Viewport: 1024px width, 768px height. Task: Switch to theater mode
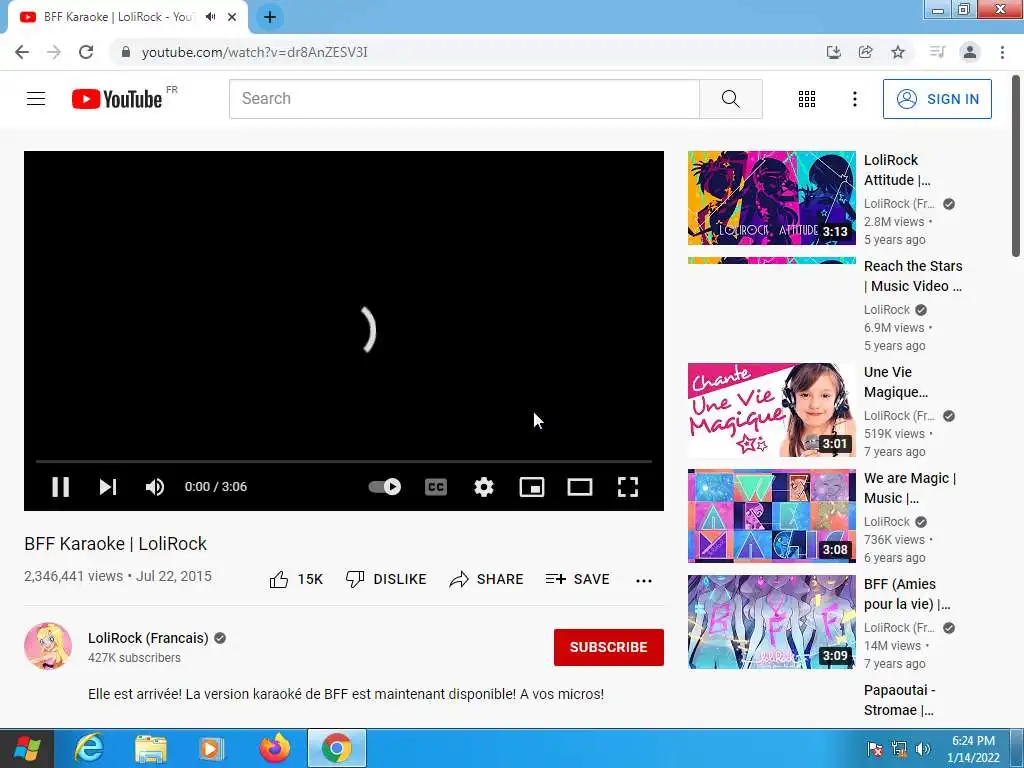(x=580, y=487)
